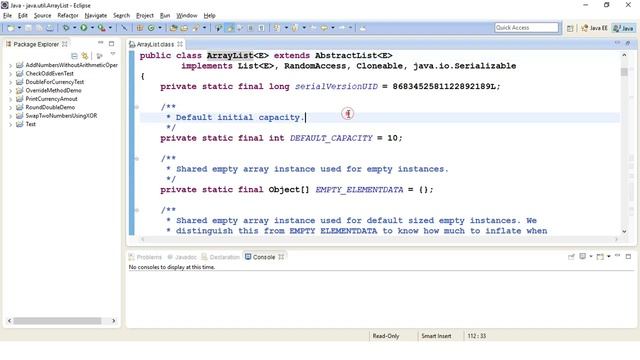
Task: Open the Source menu
Action: point(42,16)
